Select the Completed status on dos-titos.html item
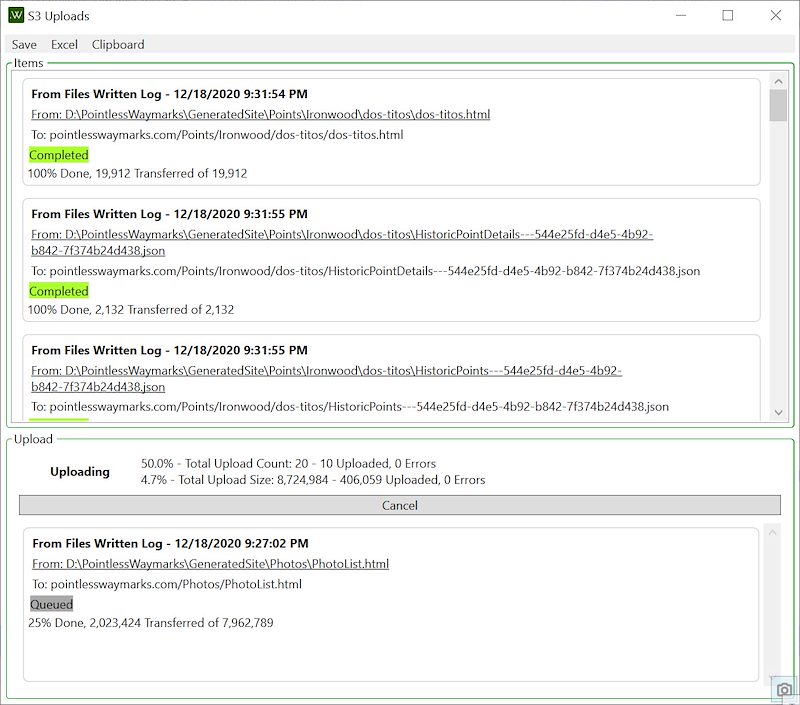800x705 pixels. [x=59, y=155]
